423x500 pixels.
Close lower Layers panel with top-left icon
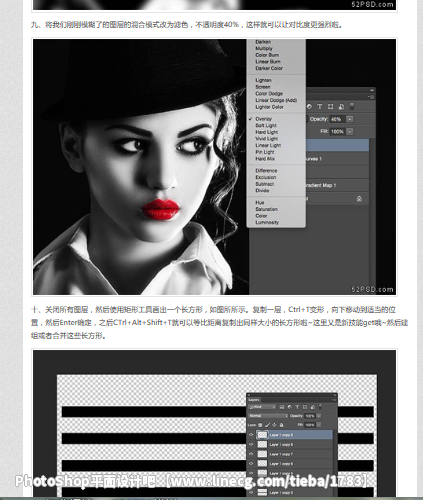[x=249, y=395]
